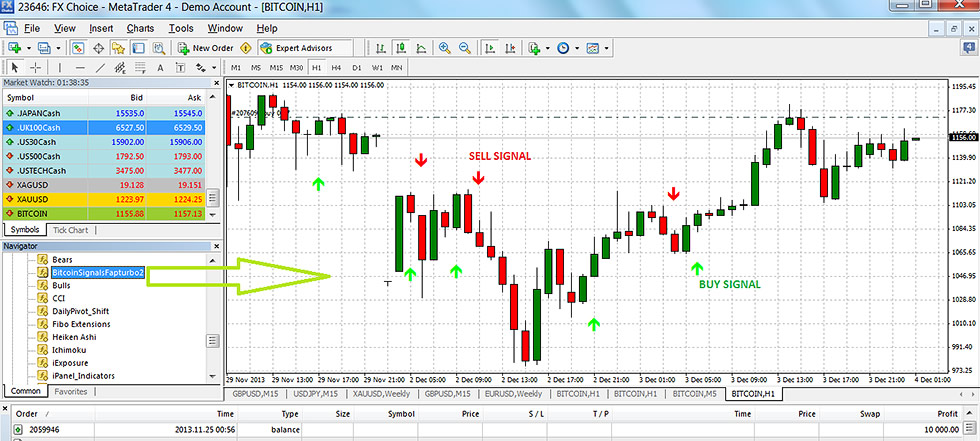Click the Periods clock icon
980x441 pixels.
point(563,48)
